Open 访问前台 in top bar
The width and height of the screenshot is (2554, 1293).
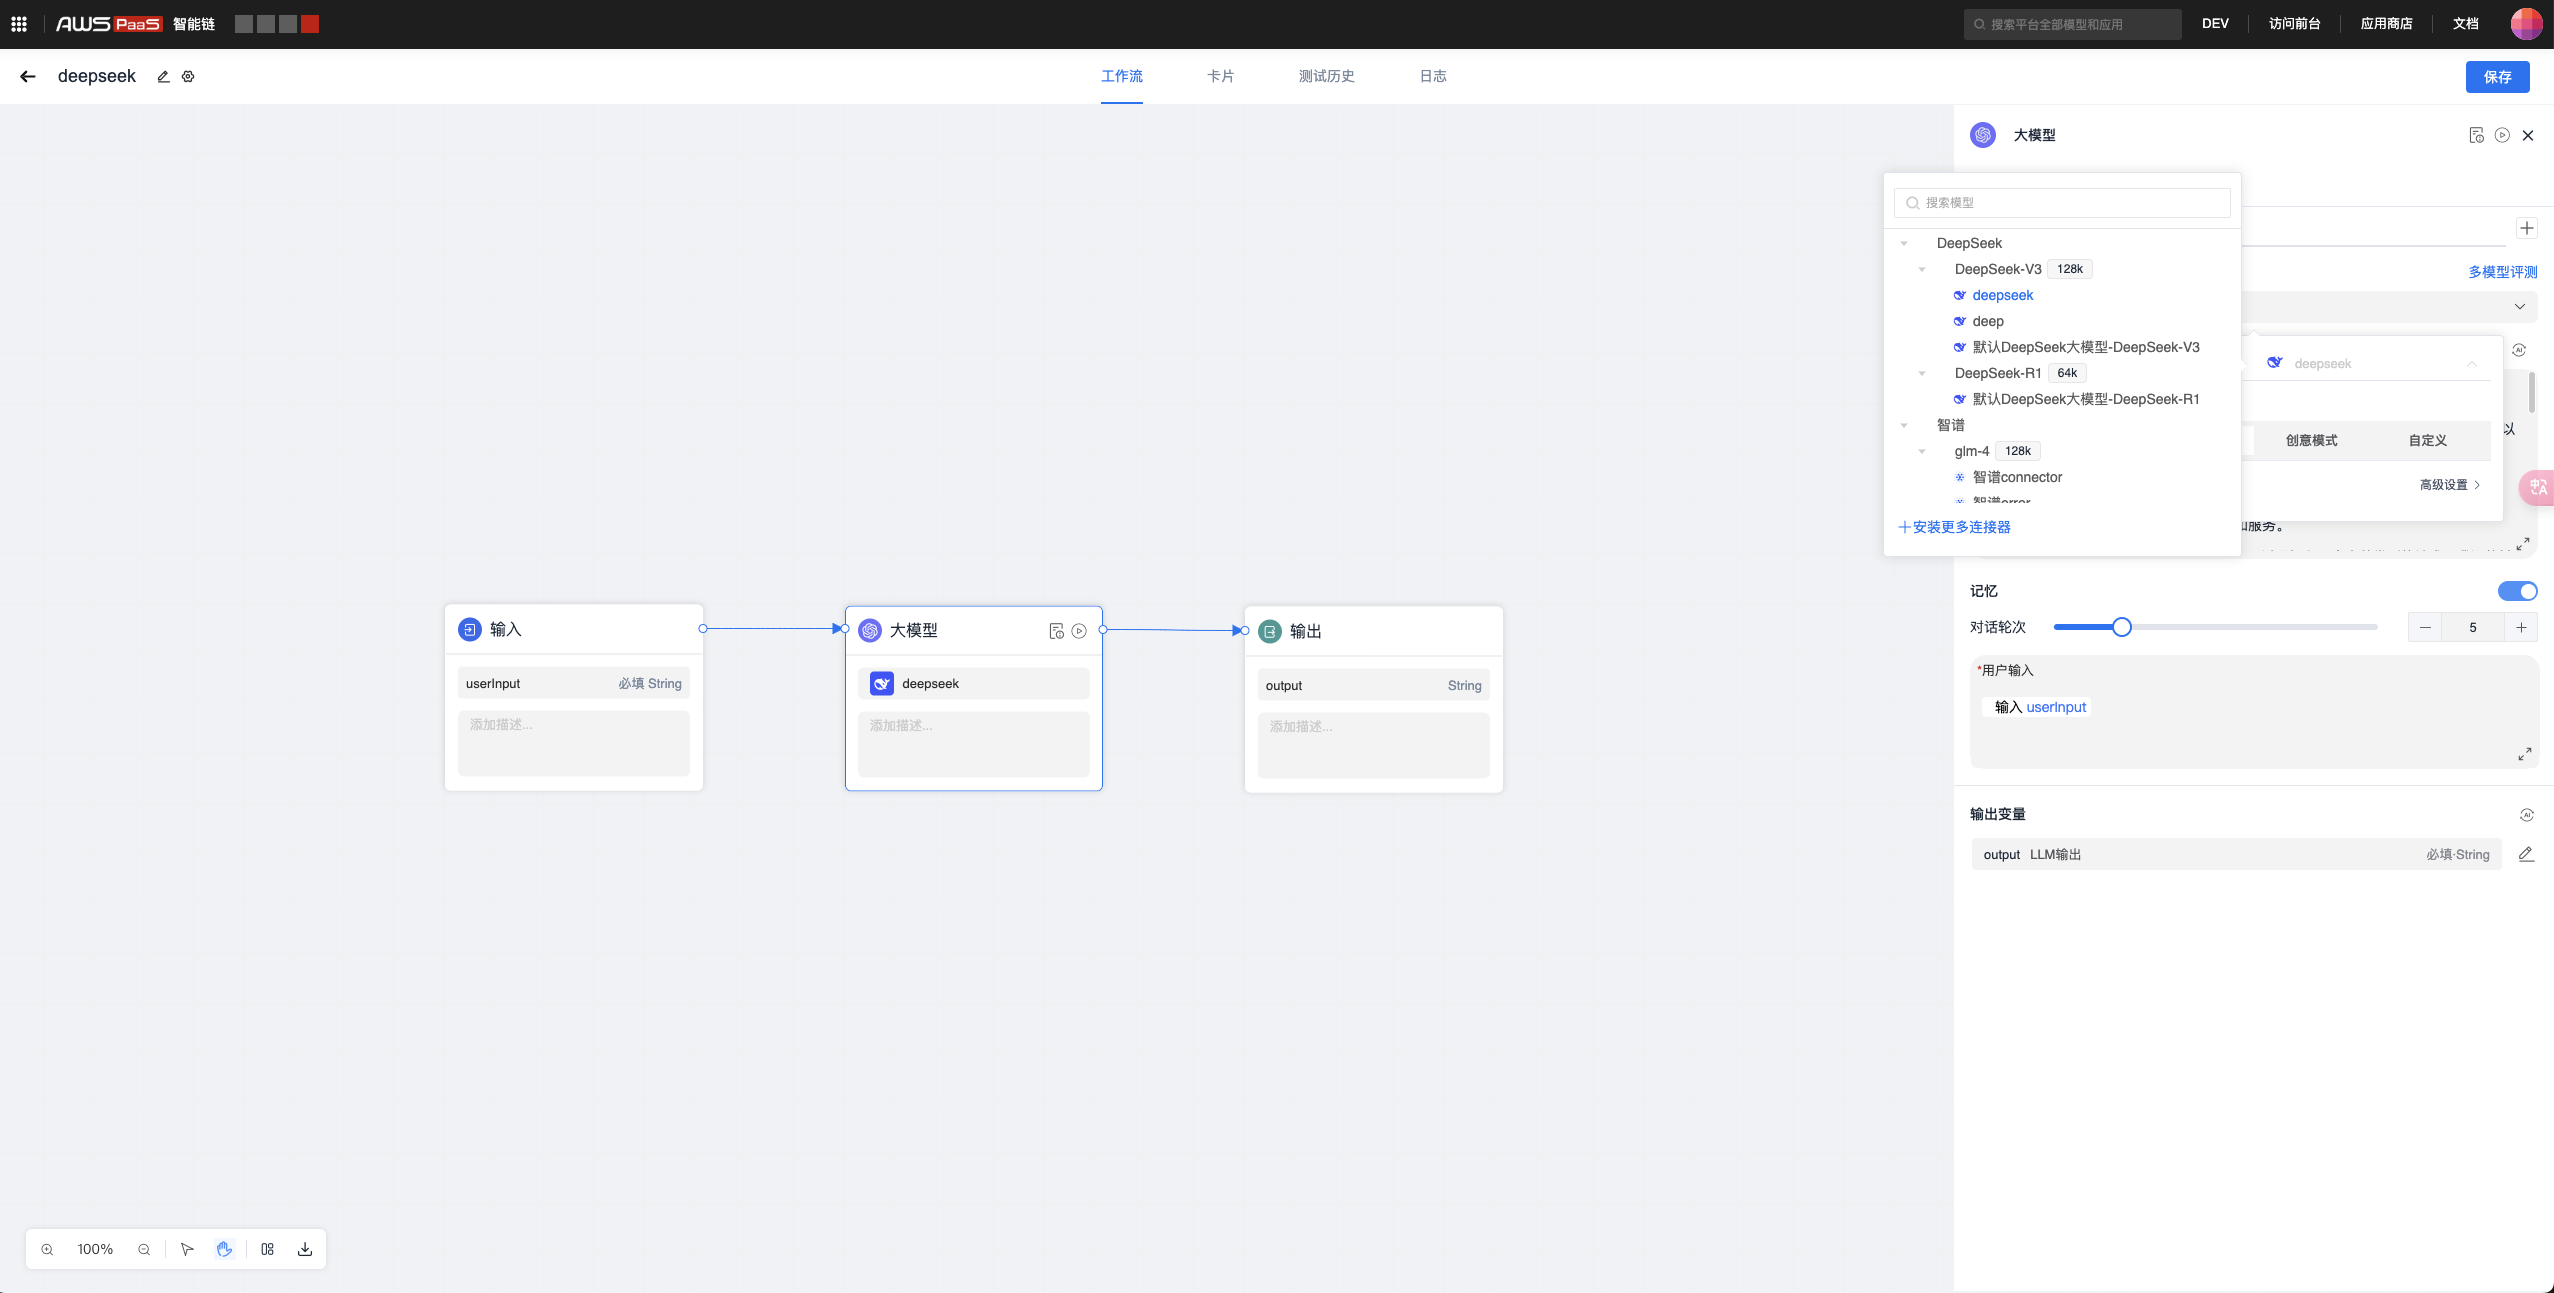point(2294,24)
